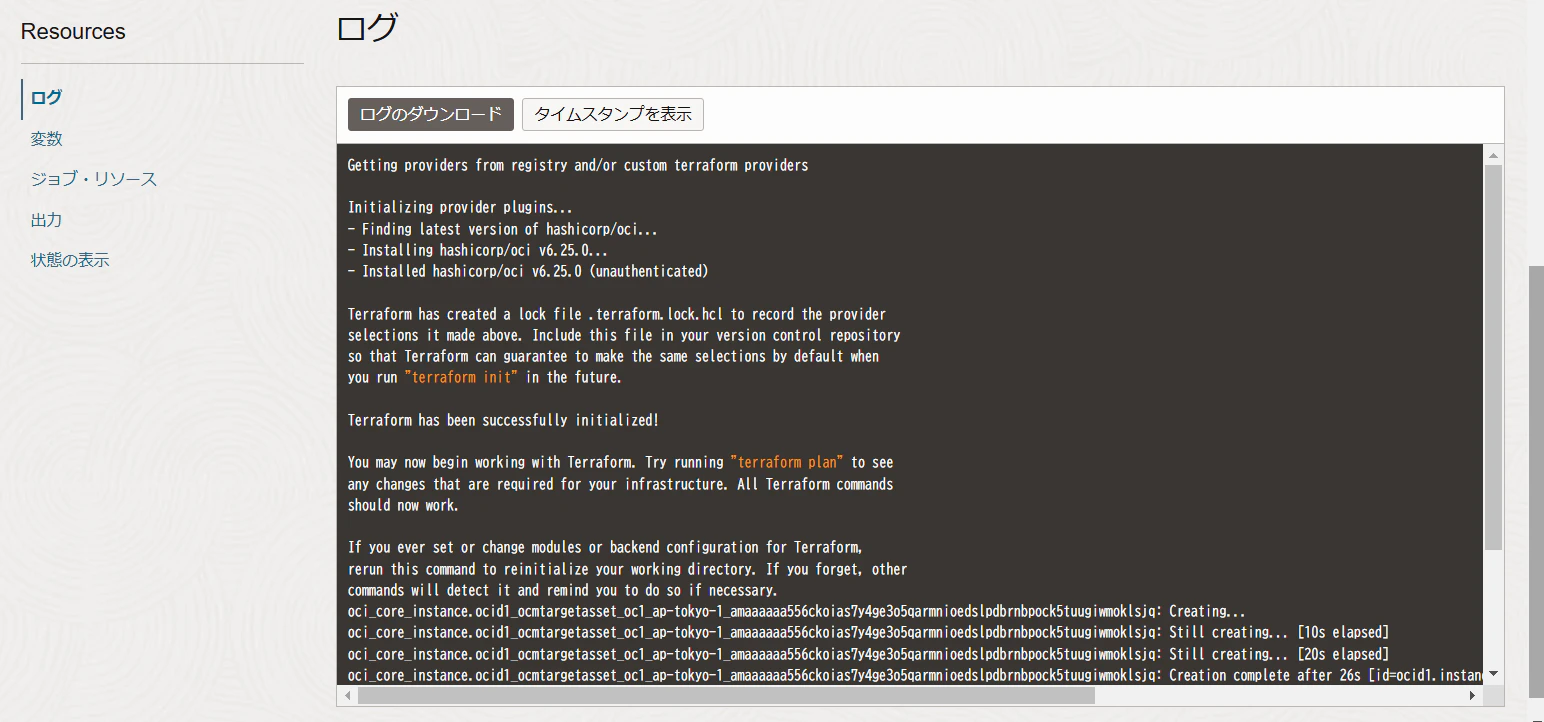Click the log scroll-down arrow
Image resolution: width=1544 pixels, height=722 pixels.
pos(1494,674)
